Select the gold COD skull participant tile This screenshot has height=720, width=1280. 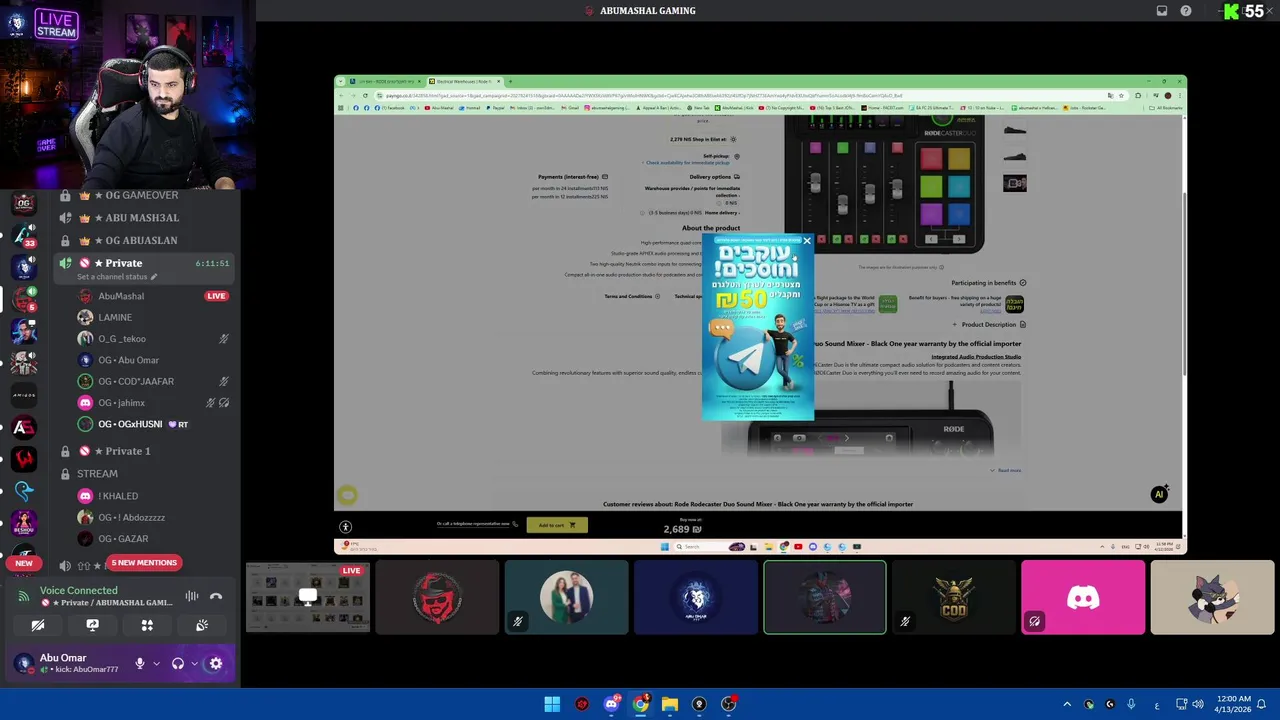954,597
